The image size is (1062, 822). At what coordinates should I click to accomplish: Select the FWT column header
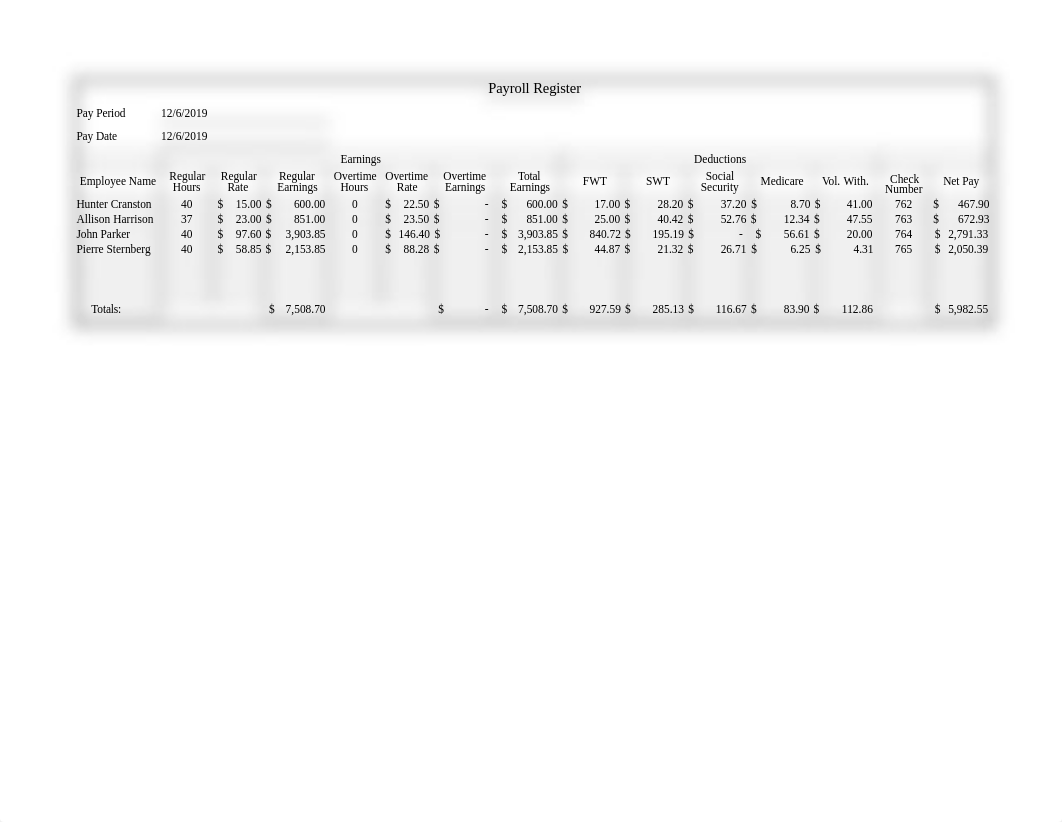click(x=595, y=181)
